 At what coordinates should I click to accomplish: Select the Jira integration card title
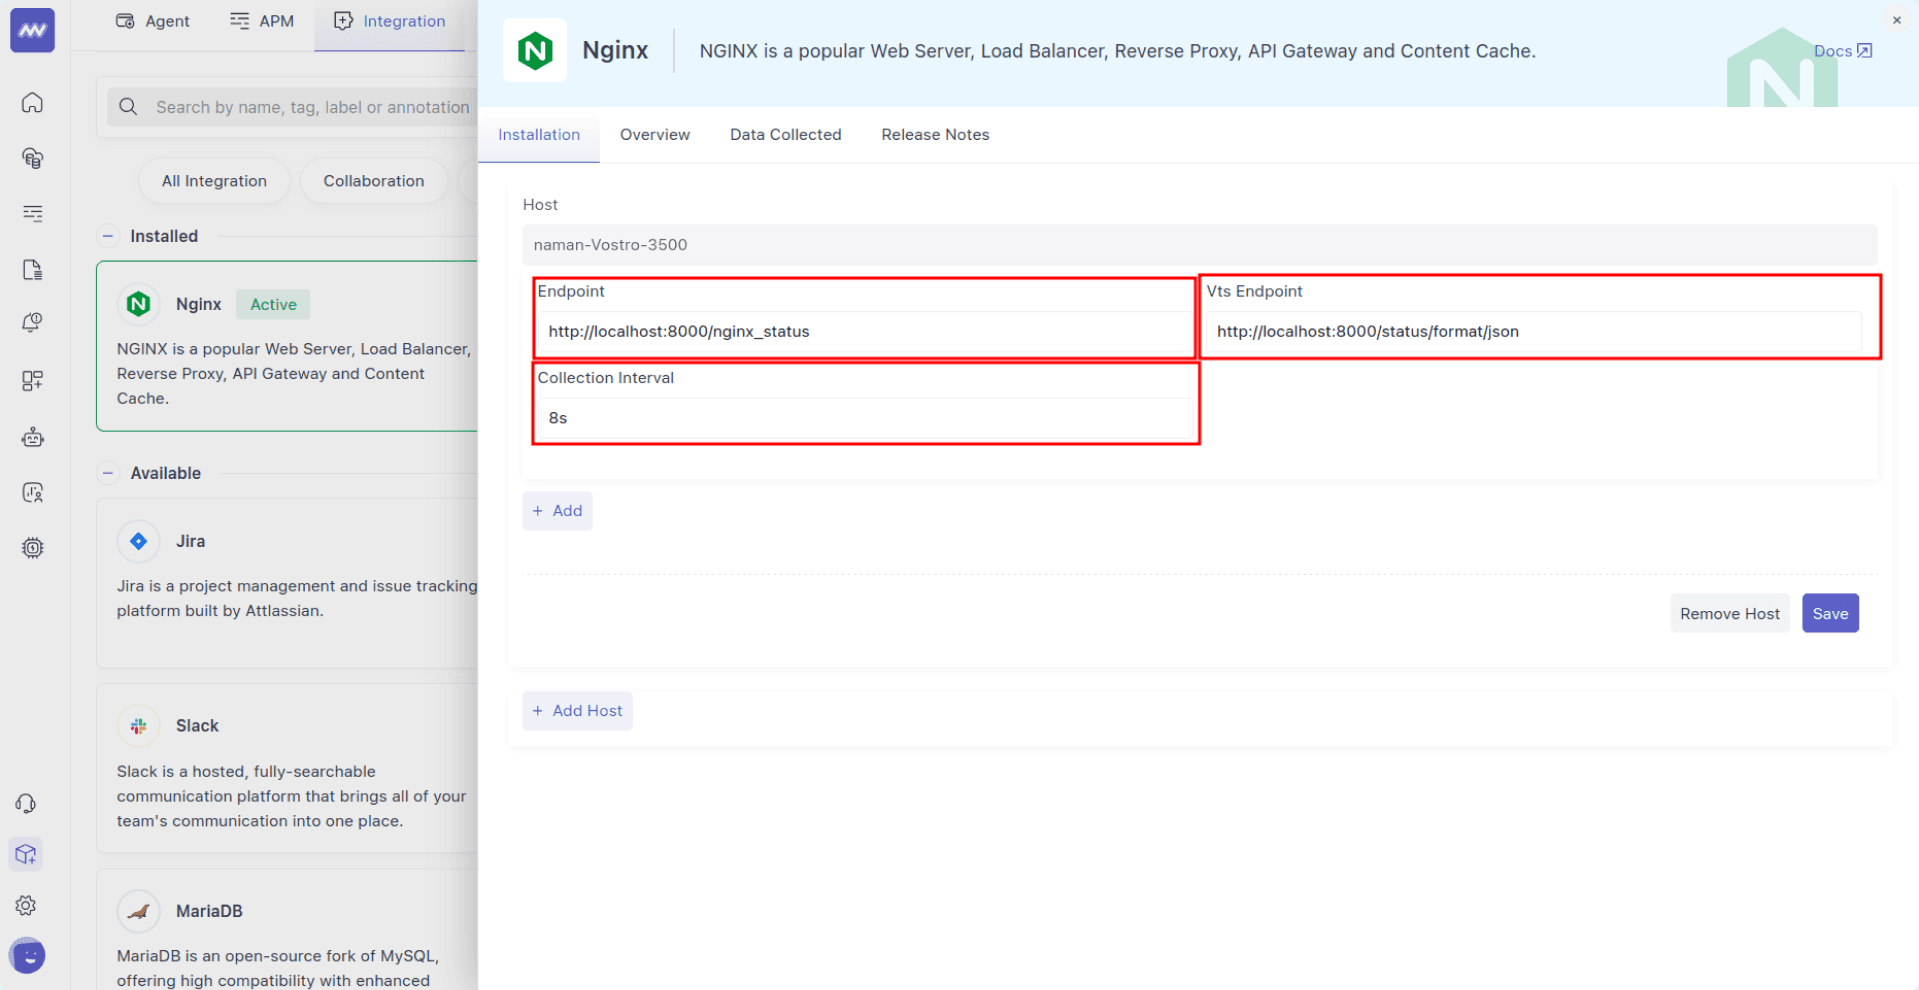pos(191,541)
